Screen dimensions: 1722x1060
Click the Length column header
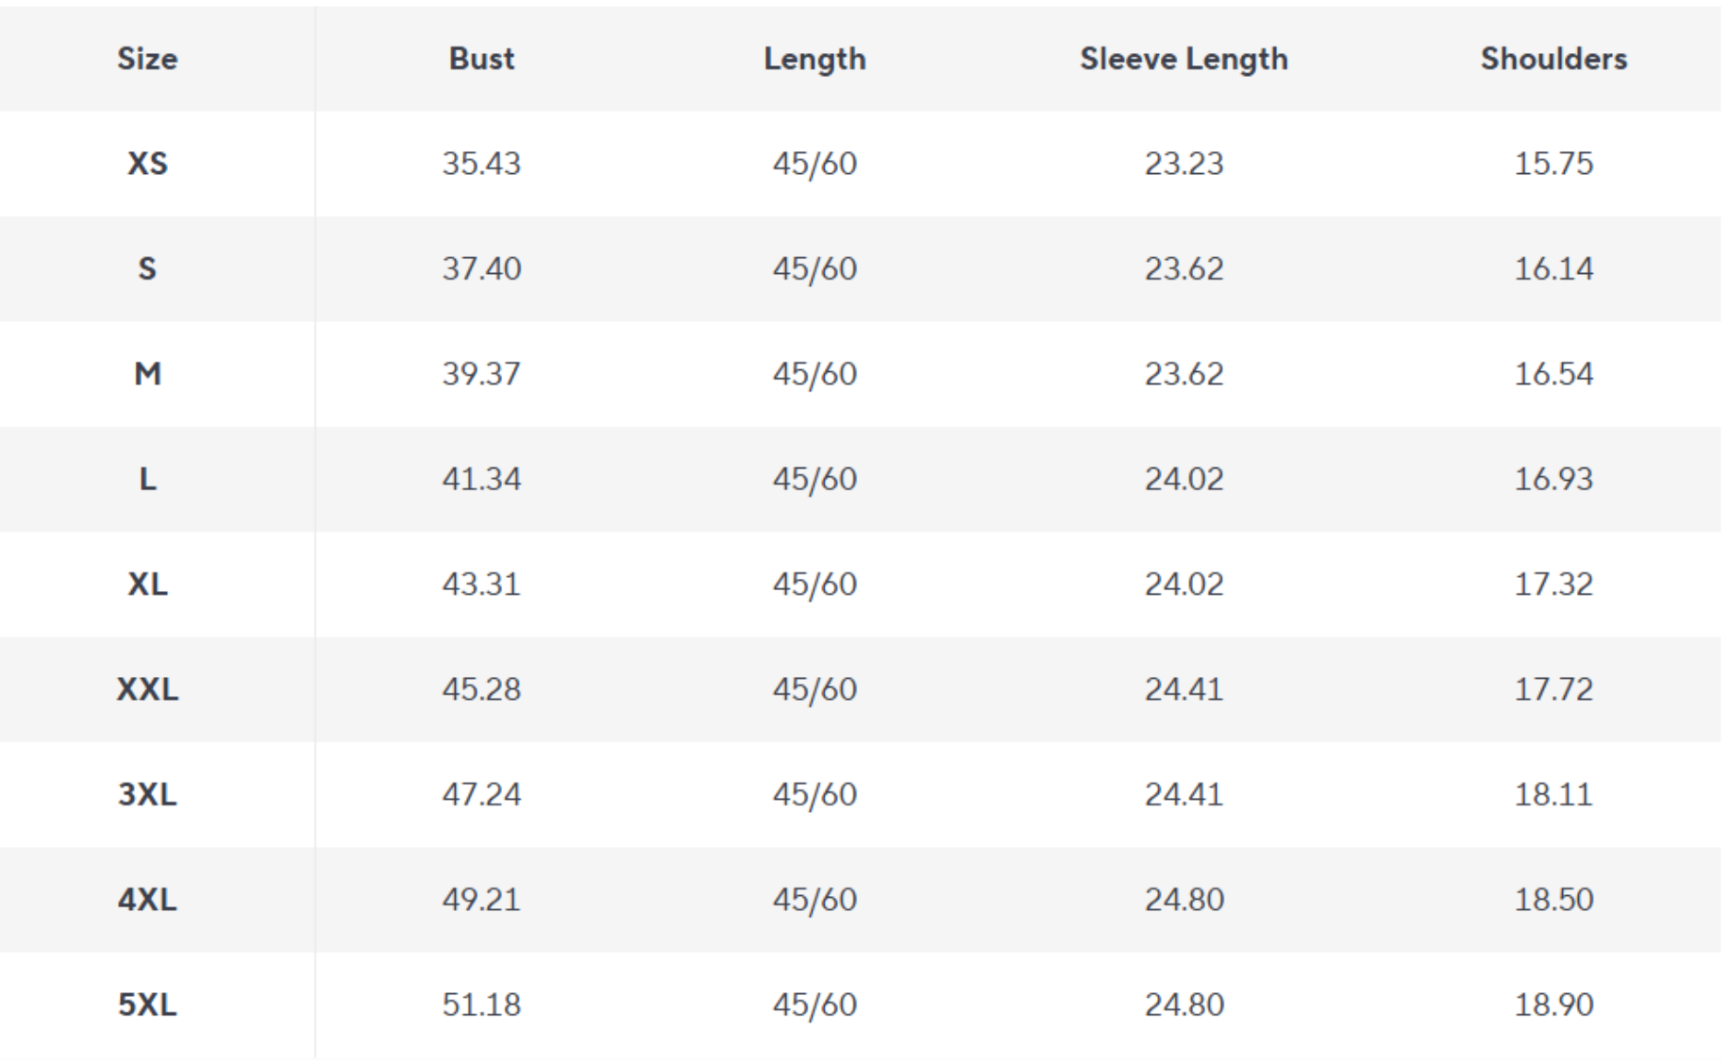[x=814, y=59]
